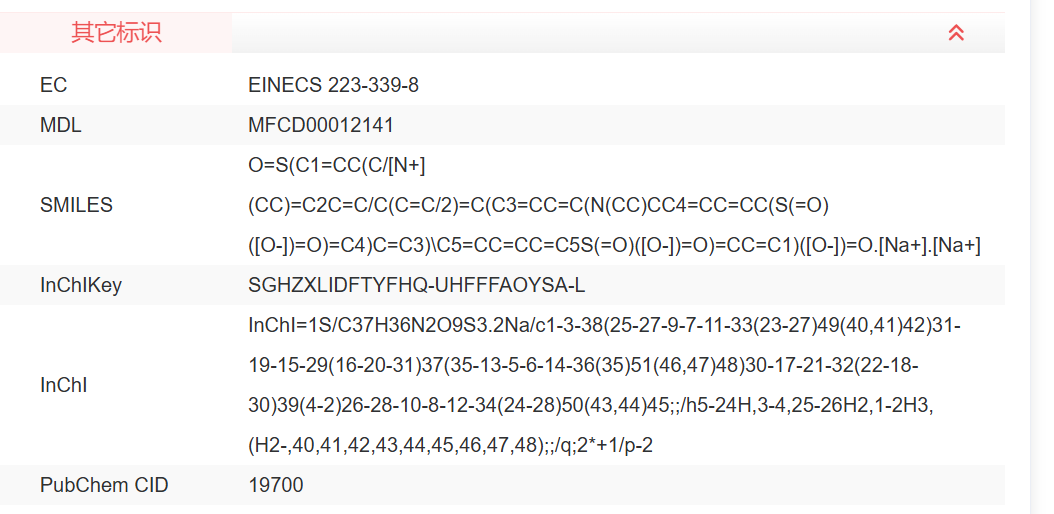1054x514 pixels.
Task: Click the MDL number MFCD00012141
Action: tap(320, 125)
